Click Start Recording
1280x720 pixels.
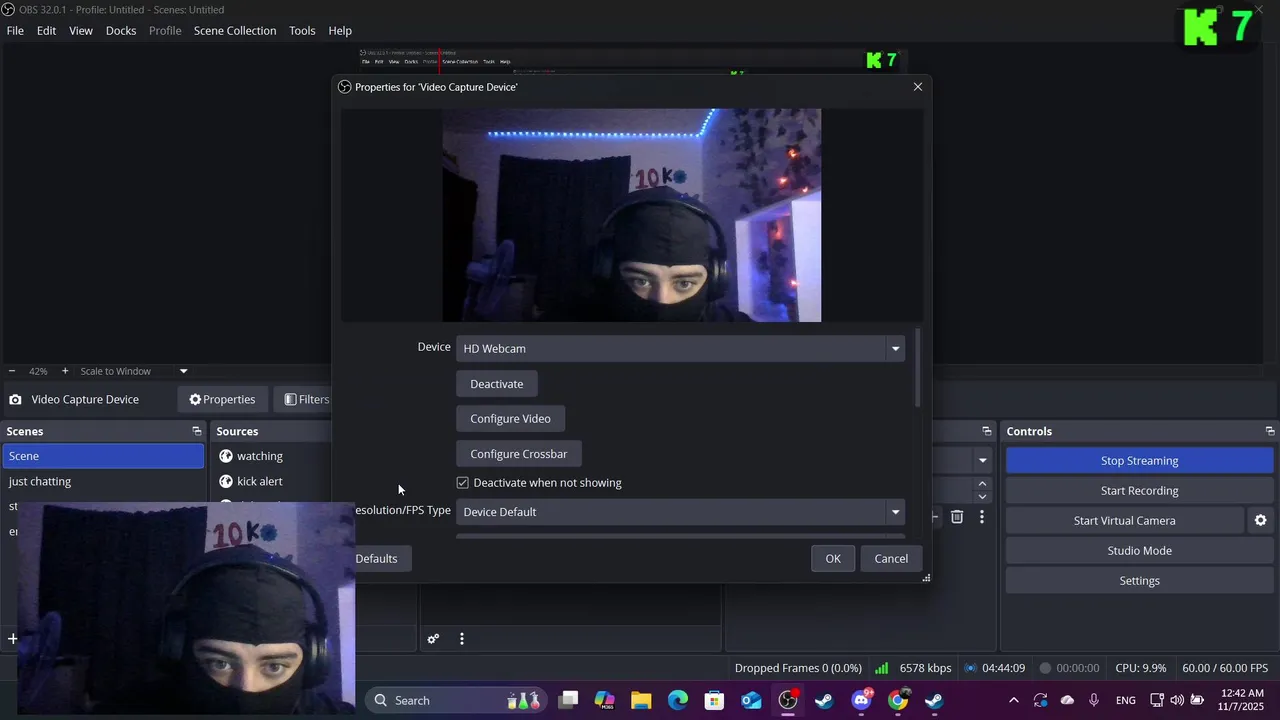coord(1139,491)
